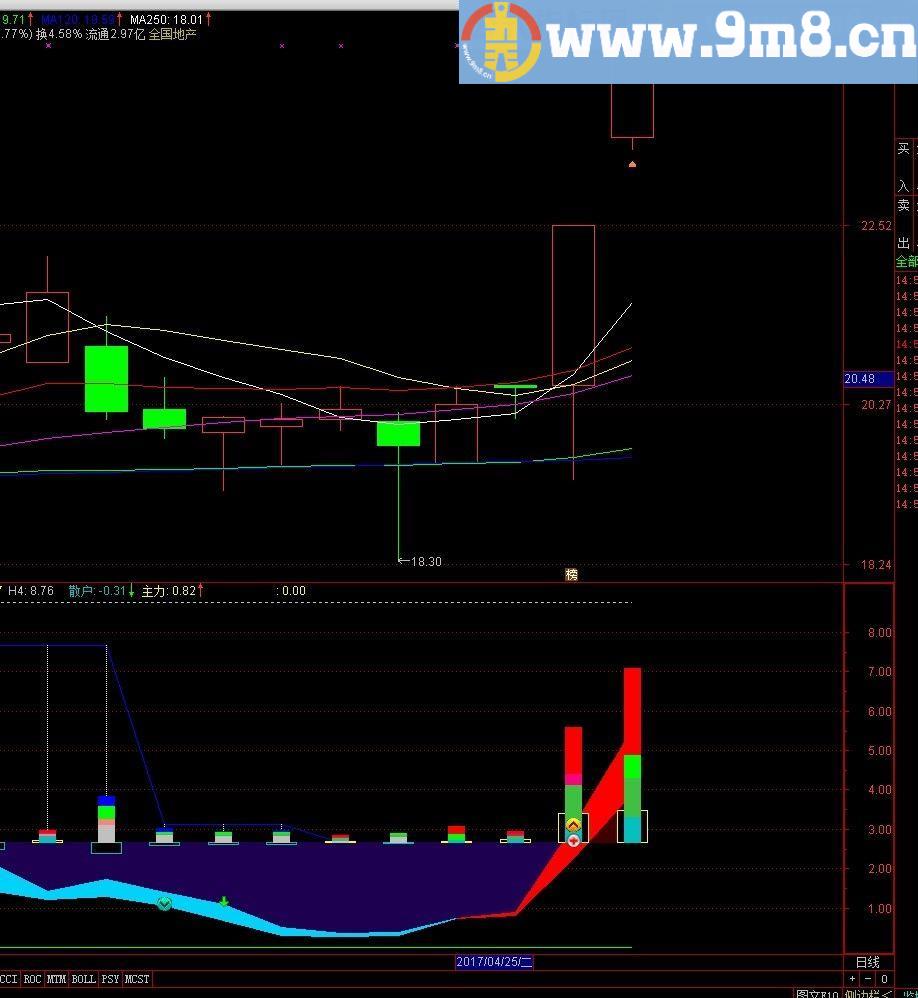
Task: Click the 18.30 low price label
Action: coord(426,561)
